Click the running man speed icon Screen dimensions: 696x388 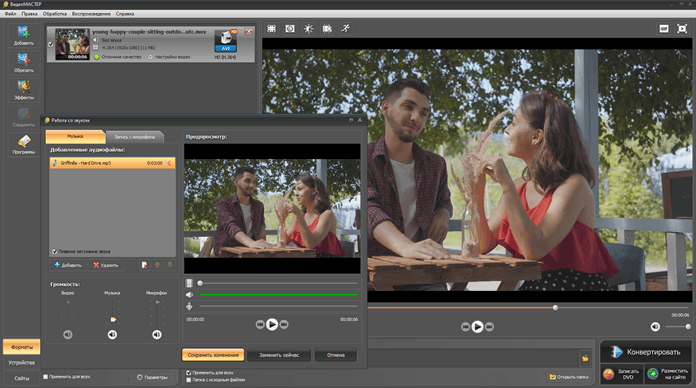345,29
